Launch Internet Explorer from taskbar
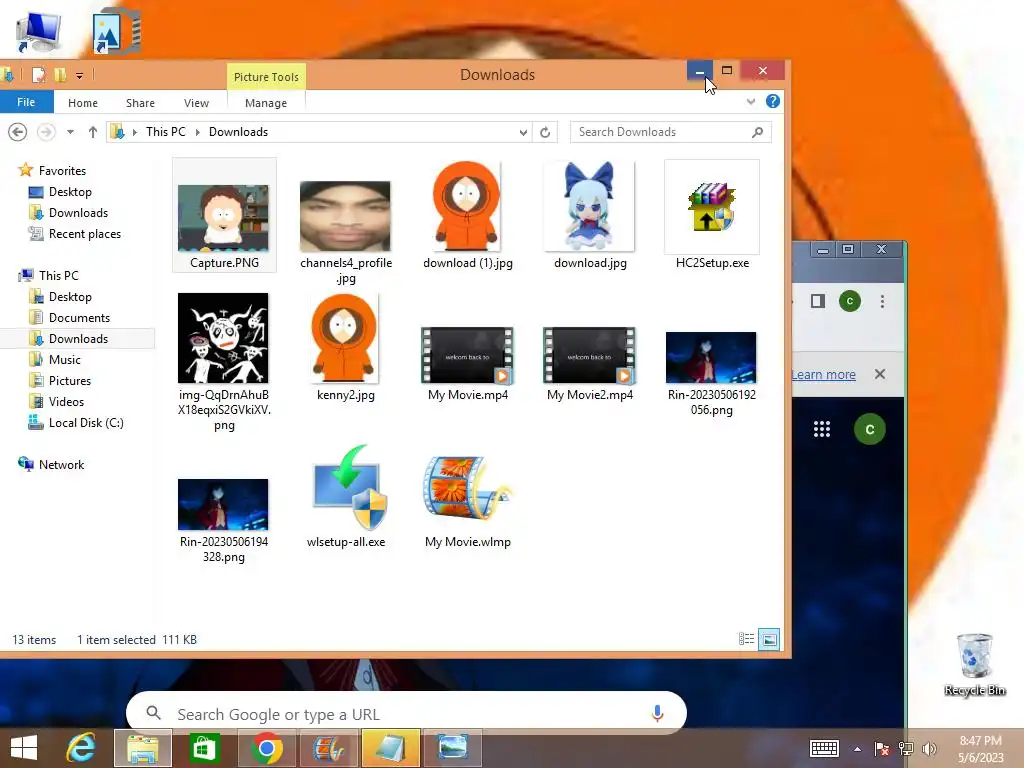This screenshot has height=768, width=1024. point(82,748)
